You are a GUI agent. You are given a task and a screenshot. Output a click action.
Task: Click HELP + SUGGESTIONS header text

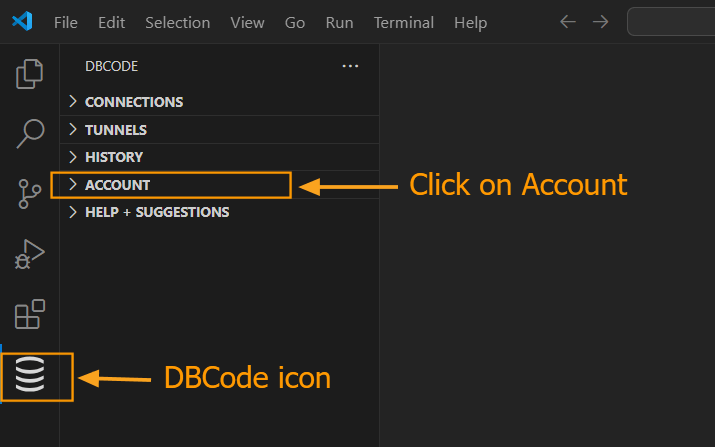(157, 212)
